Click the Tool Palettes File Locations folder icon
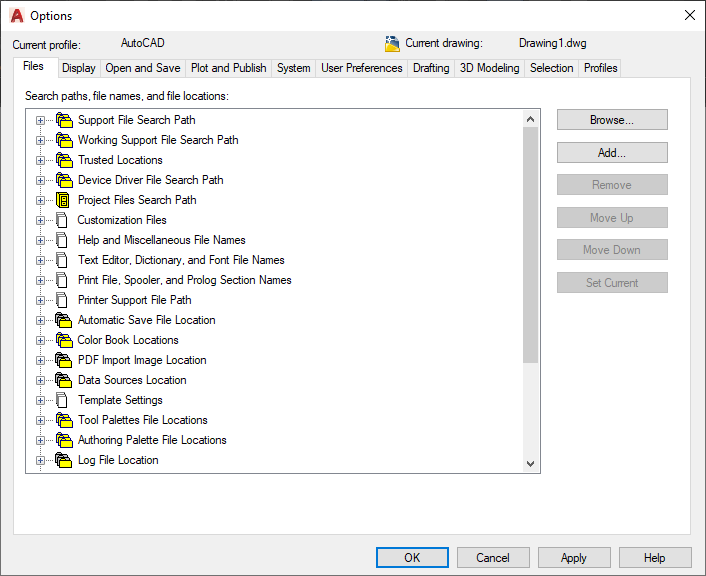This screenshot has width=706, height=576. click(64, 420)
